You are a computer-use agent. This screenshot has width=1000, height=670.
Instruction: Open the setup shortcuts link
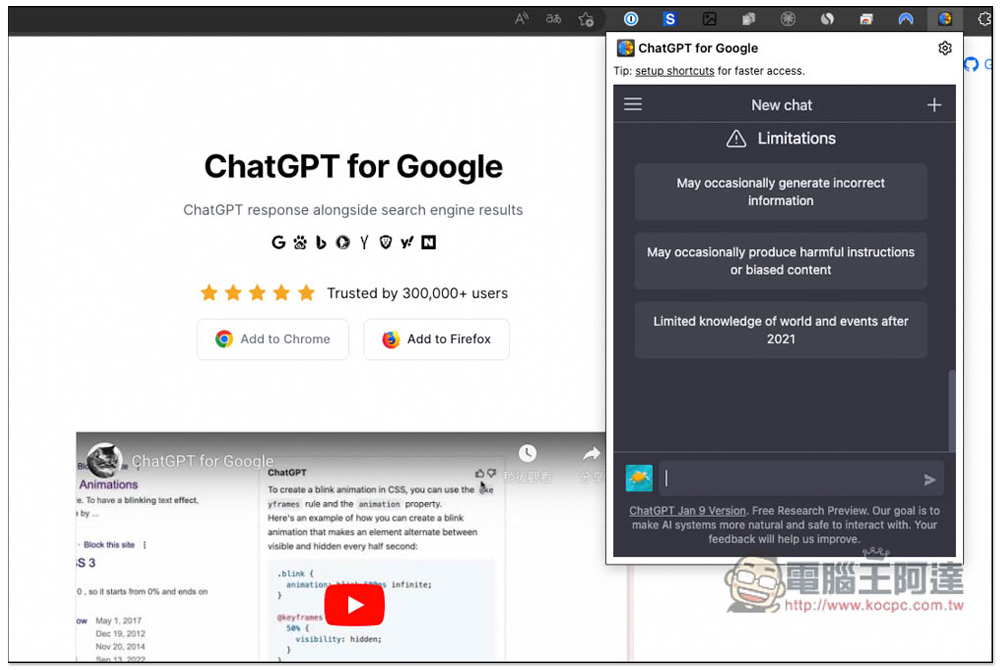click(x=674, y=71)
